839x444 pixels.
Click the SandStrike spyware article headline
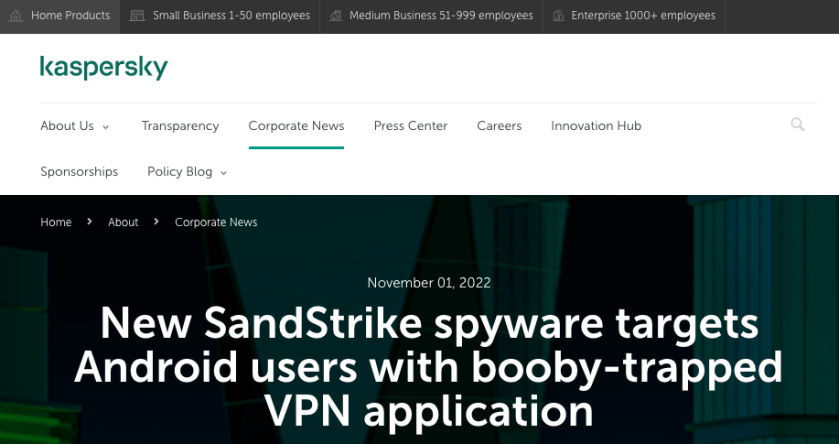tap(428, 367)
